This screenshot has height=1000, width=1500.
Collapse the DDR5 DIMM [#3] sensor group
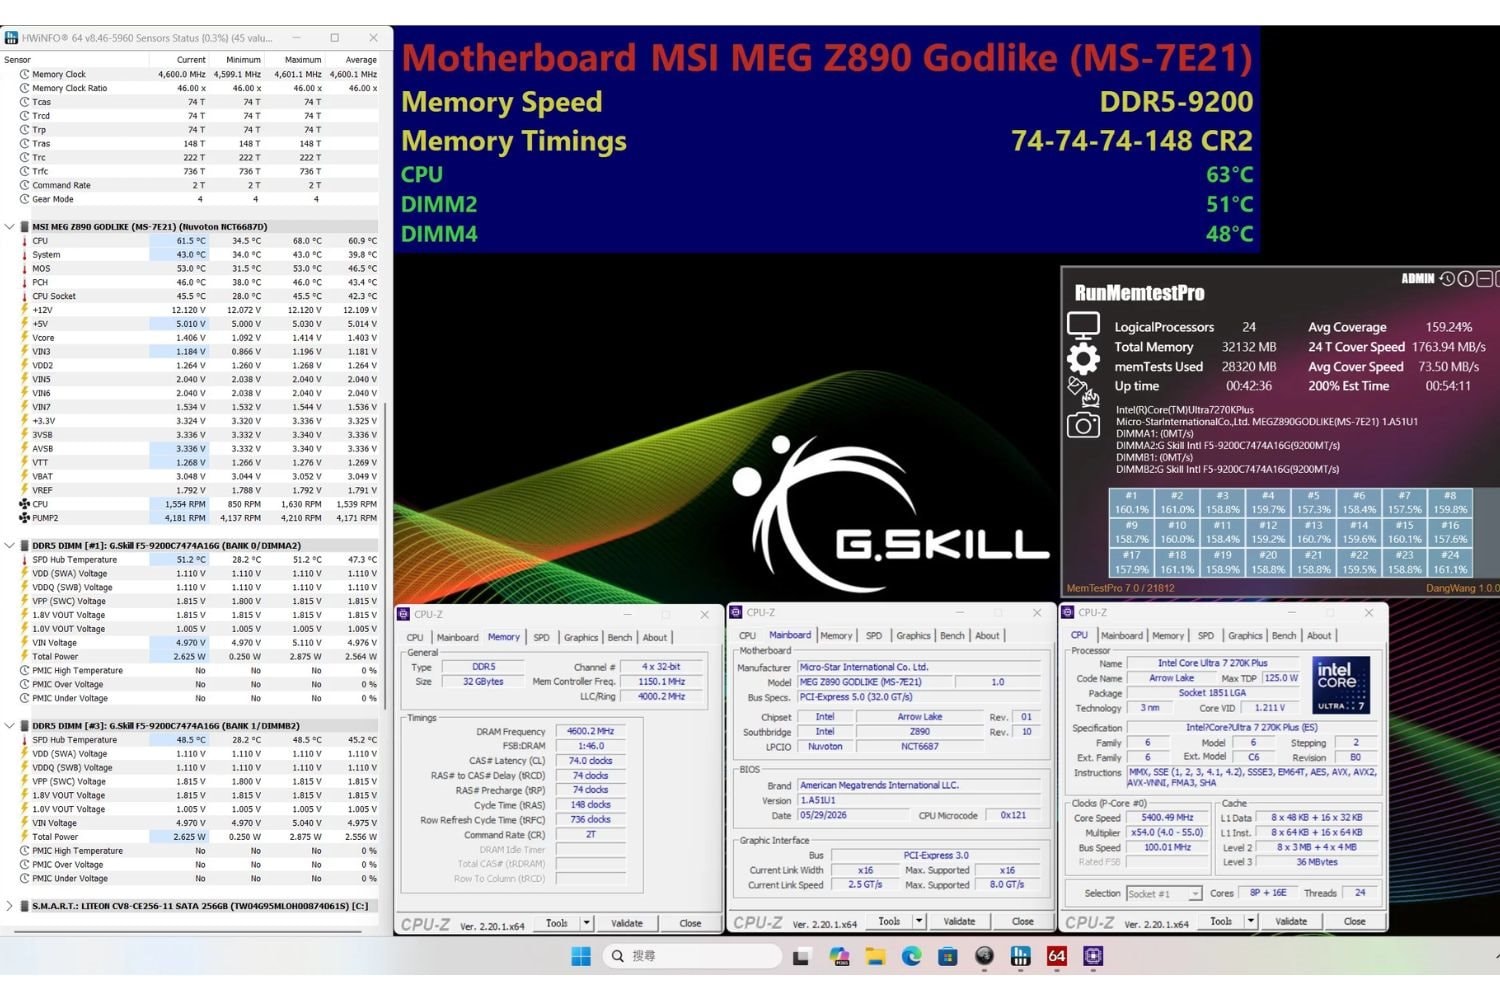coord(10,726)
